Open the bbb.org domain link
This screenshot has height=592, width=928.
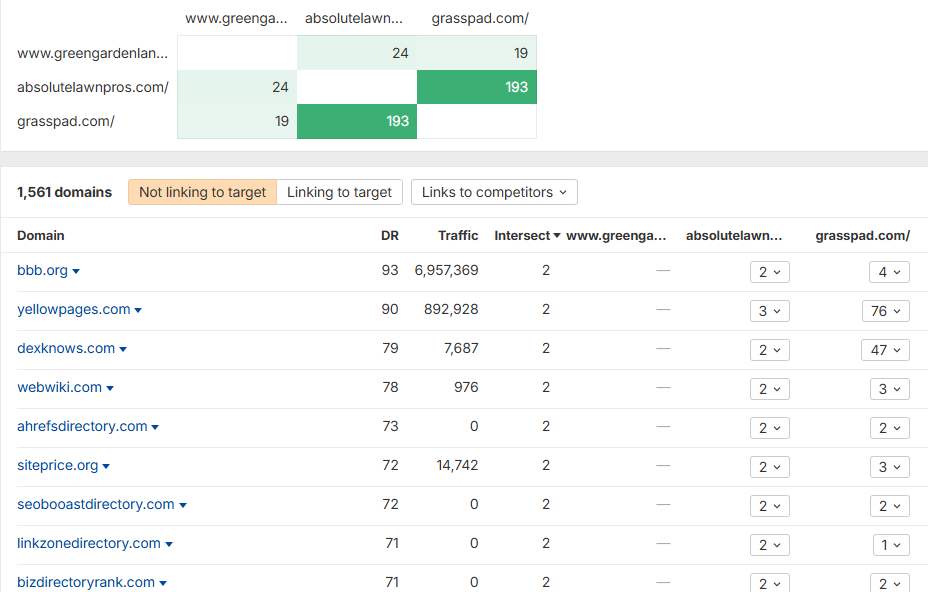(x=42, y=270)
